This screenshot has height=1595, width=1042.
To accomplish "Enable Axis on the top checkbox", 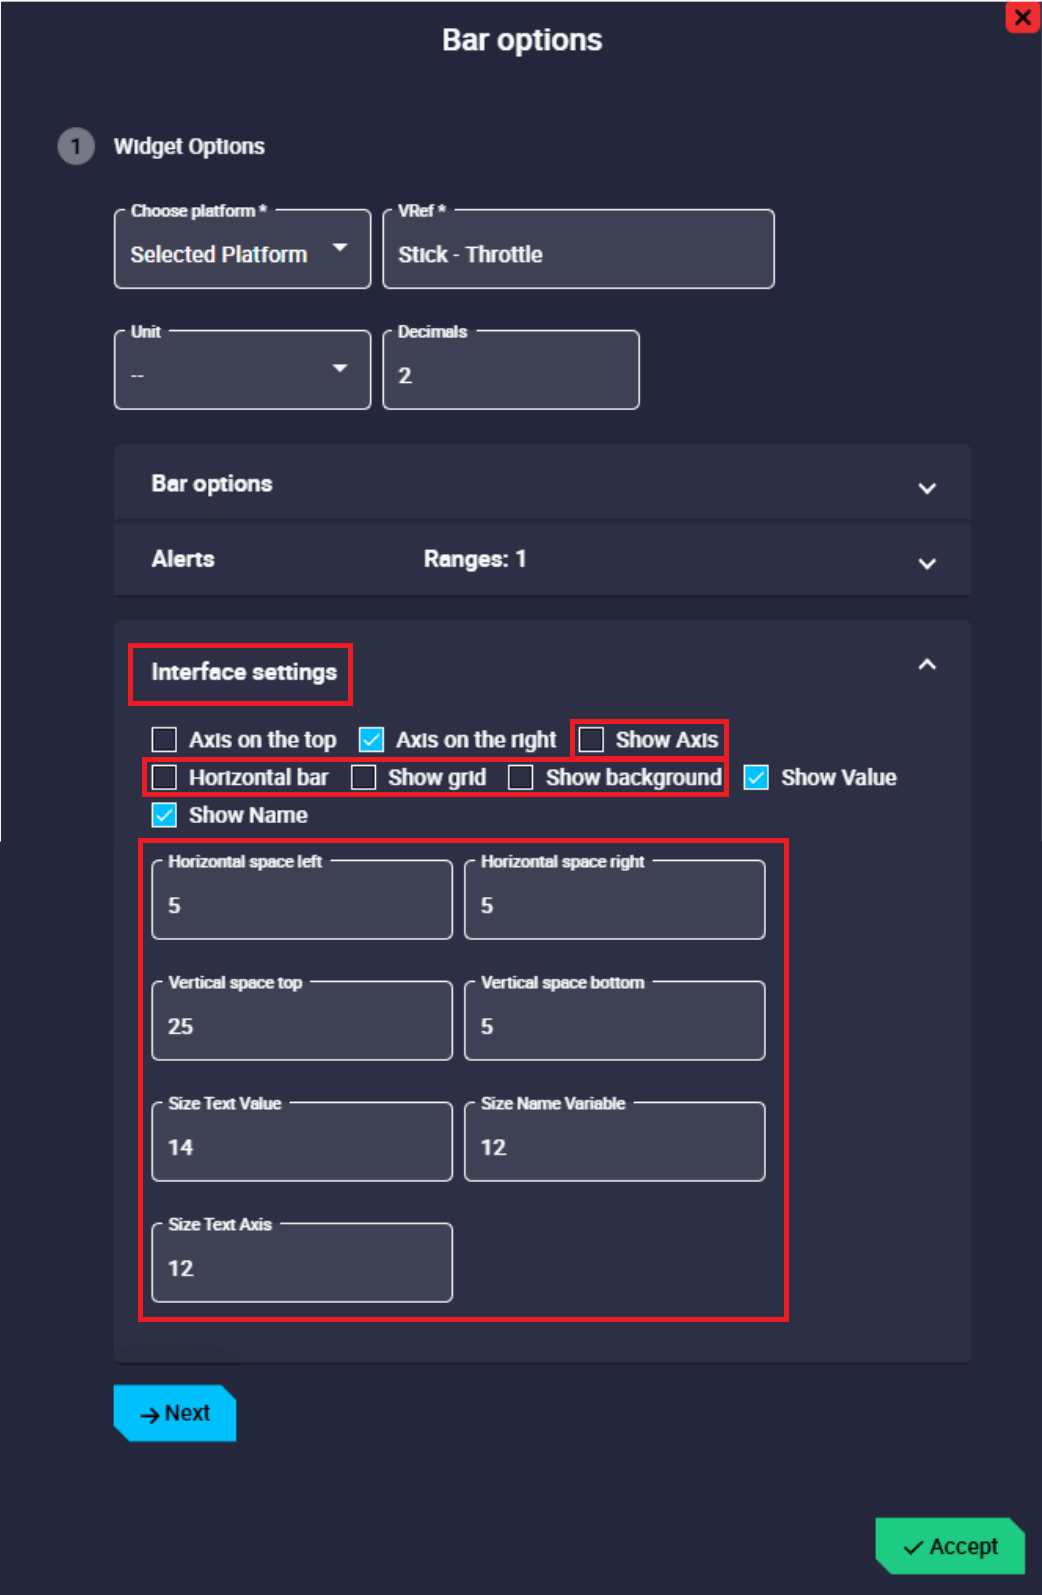I will (164, 740).
